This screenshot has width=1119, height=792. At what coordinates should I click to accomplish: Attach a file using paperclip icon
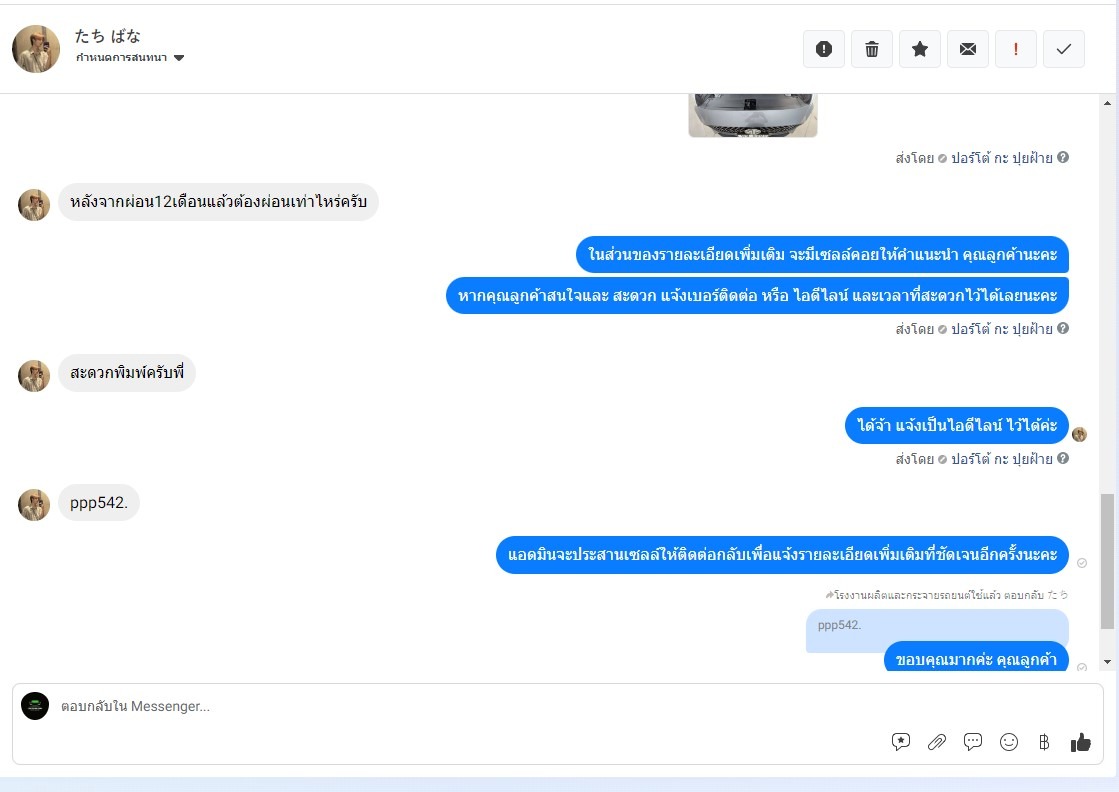click(x=937, y=742)
